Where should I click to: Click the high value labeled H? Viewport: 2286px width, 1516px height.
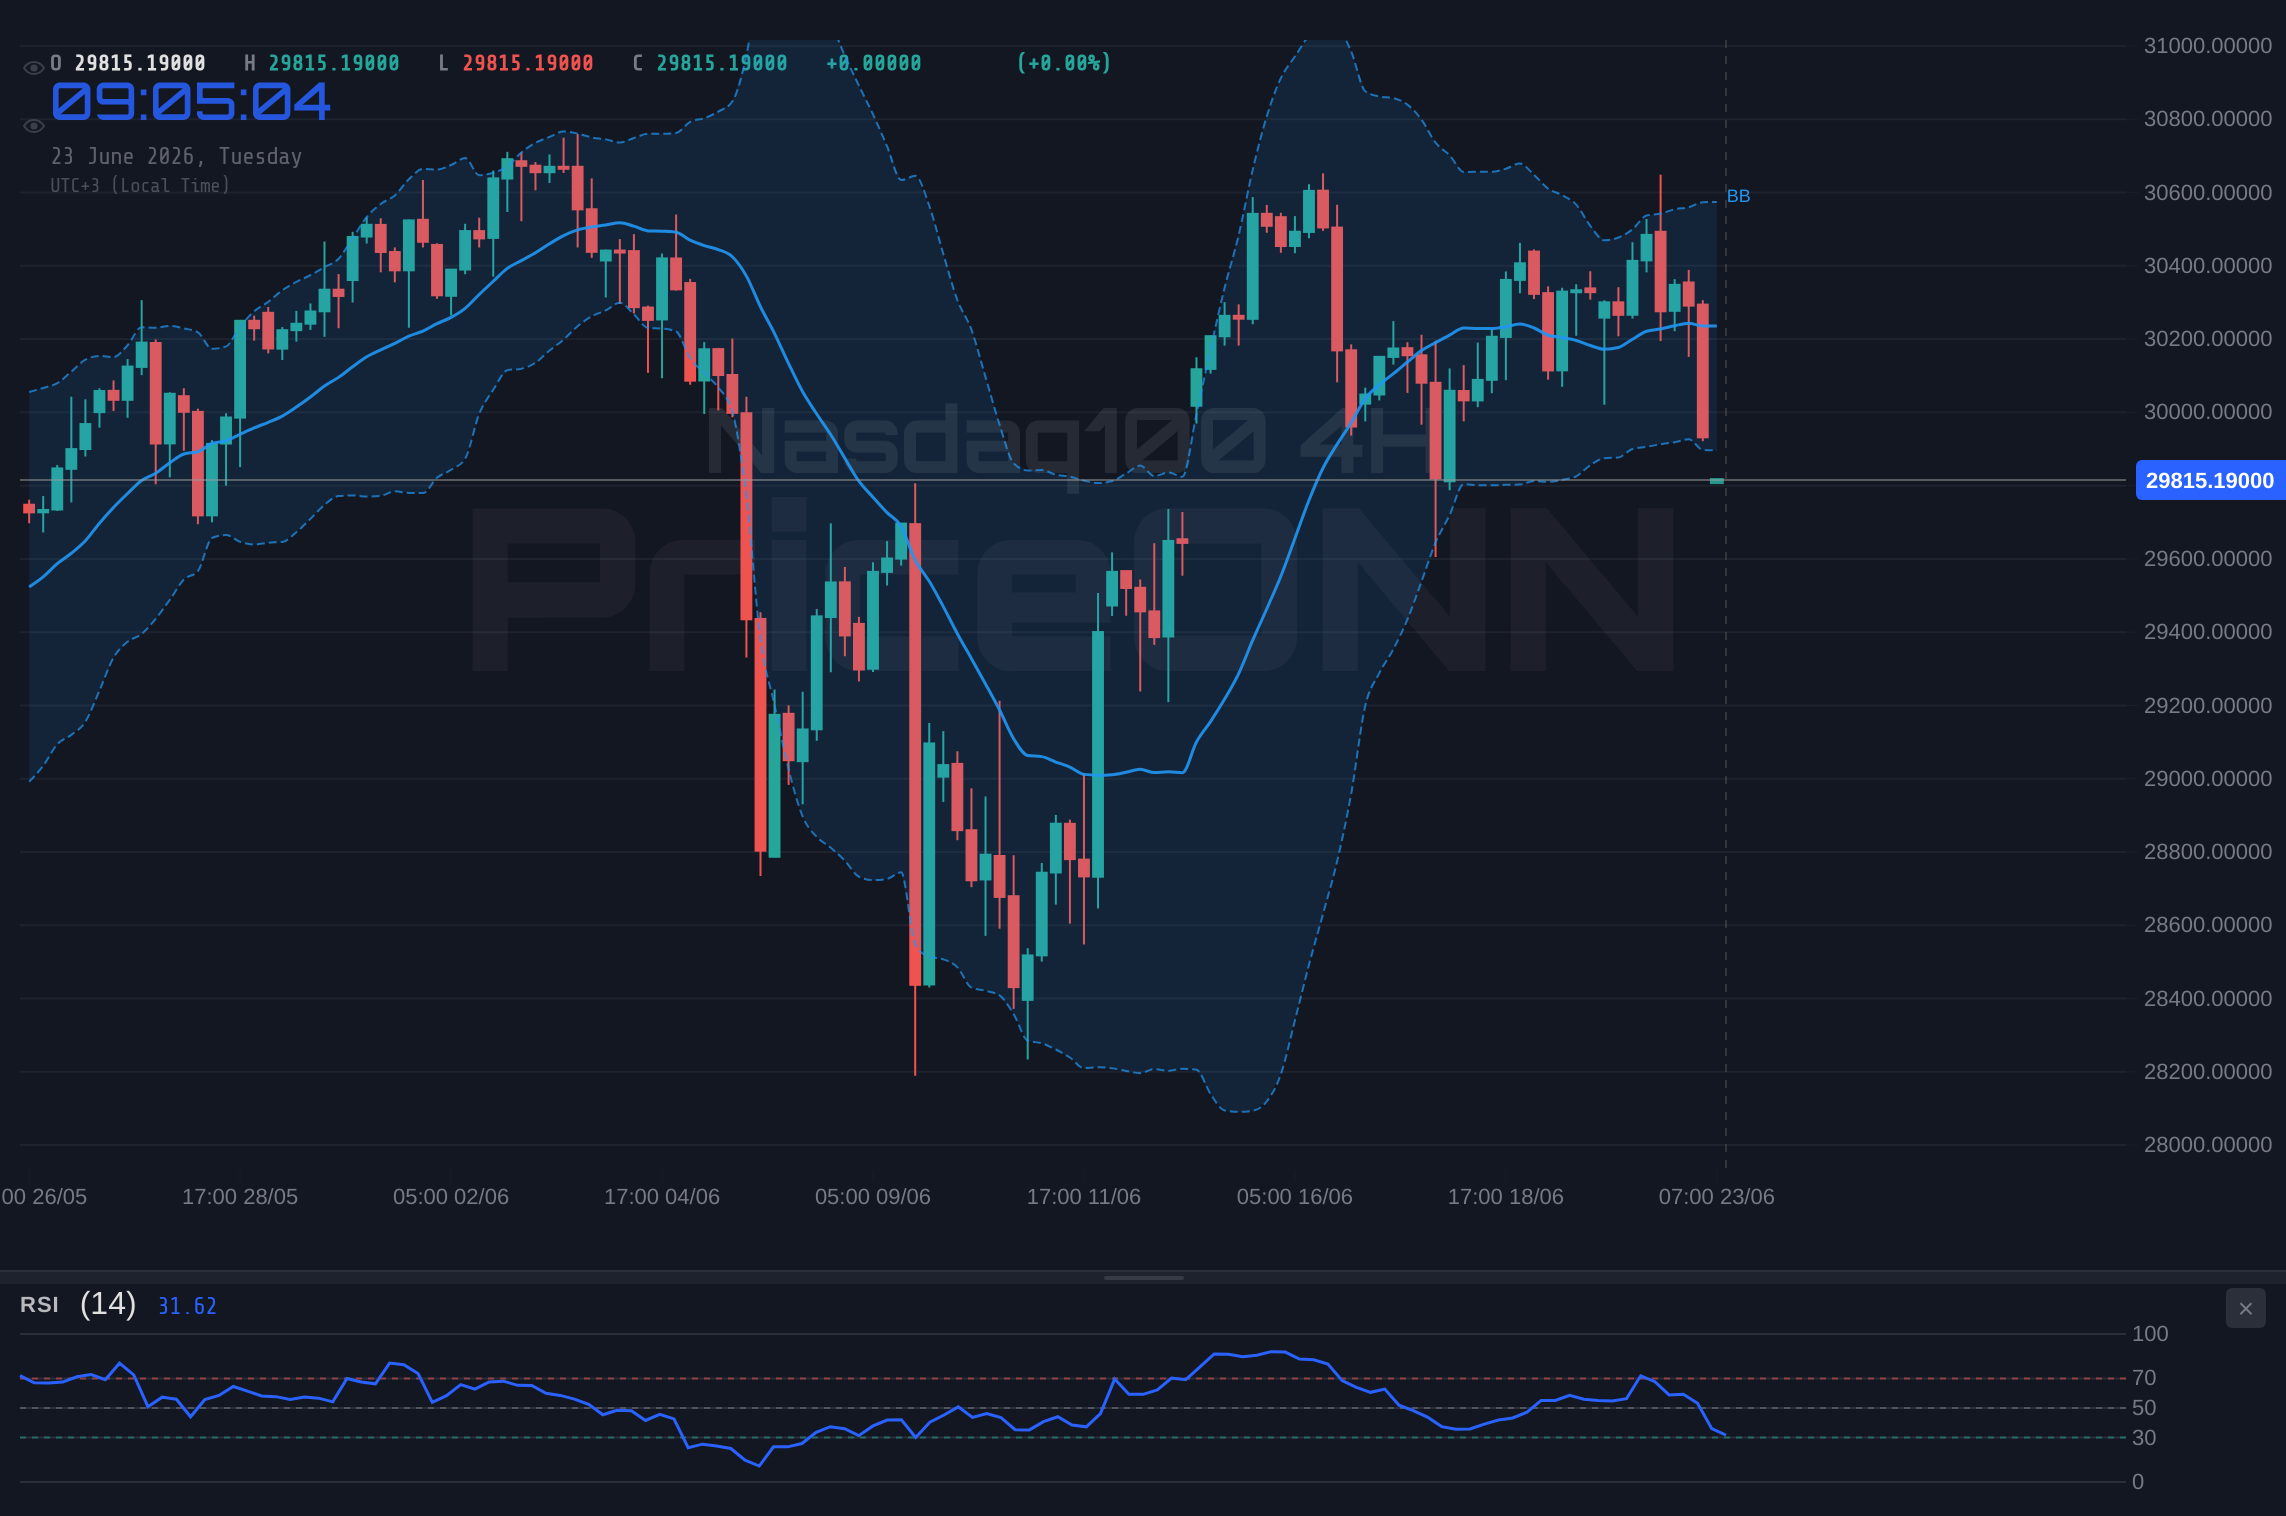coord(333,63)
